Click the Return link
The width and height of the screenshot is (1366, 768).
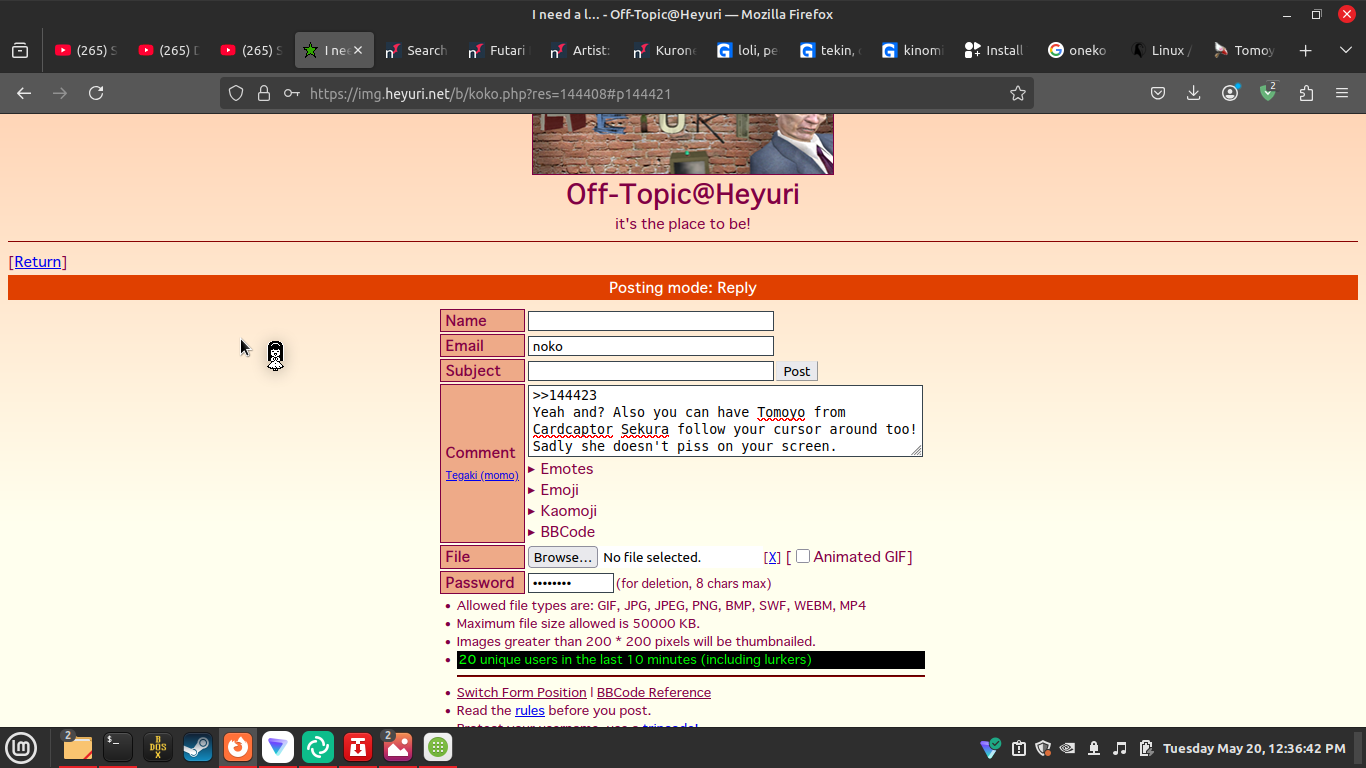click(x=38, y=262)
